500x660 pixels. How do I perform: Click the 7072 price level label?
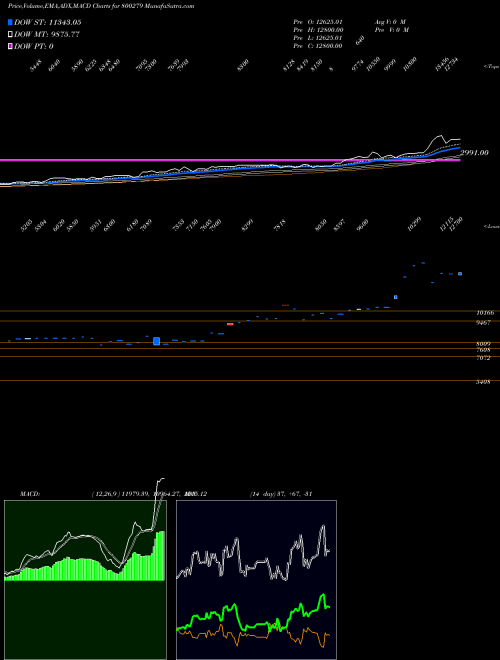click(483, 358)
